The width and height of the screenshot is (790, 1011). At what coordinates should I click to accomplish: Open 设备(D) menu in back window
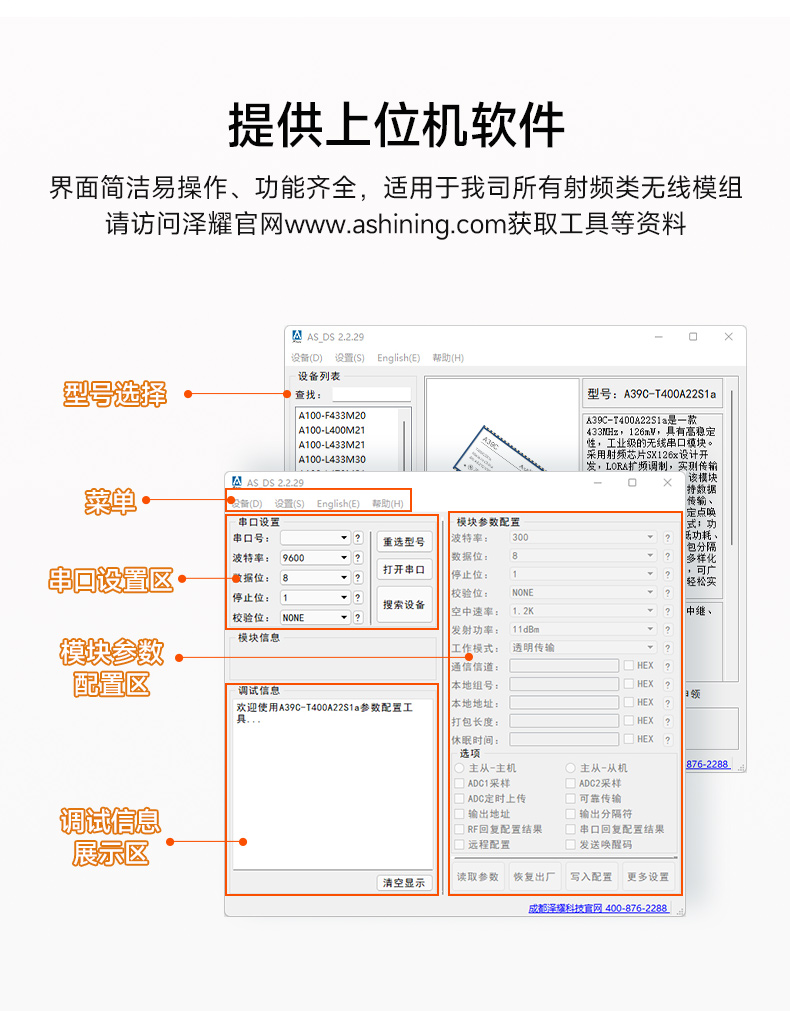pyautogui.click(x=306, y=358)
